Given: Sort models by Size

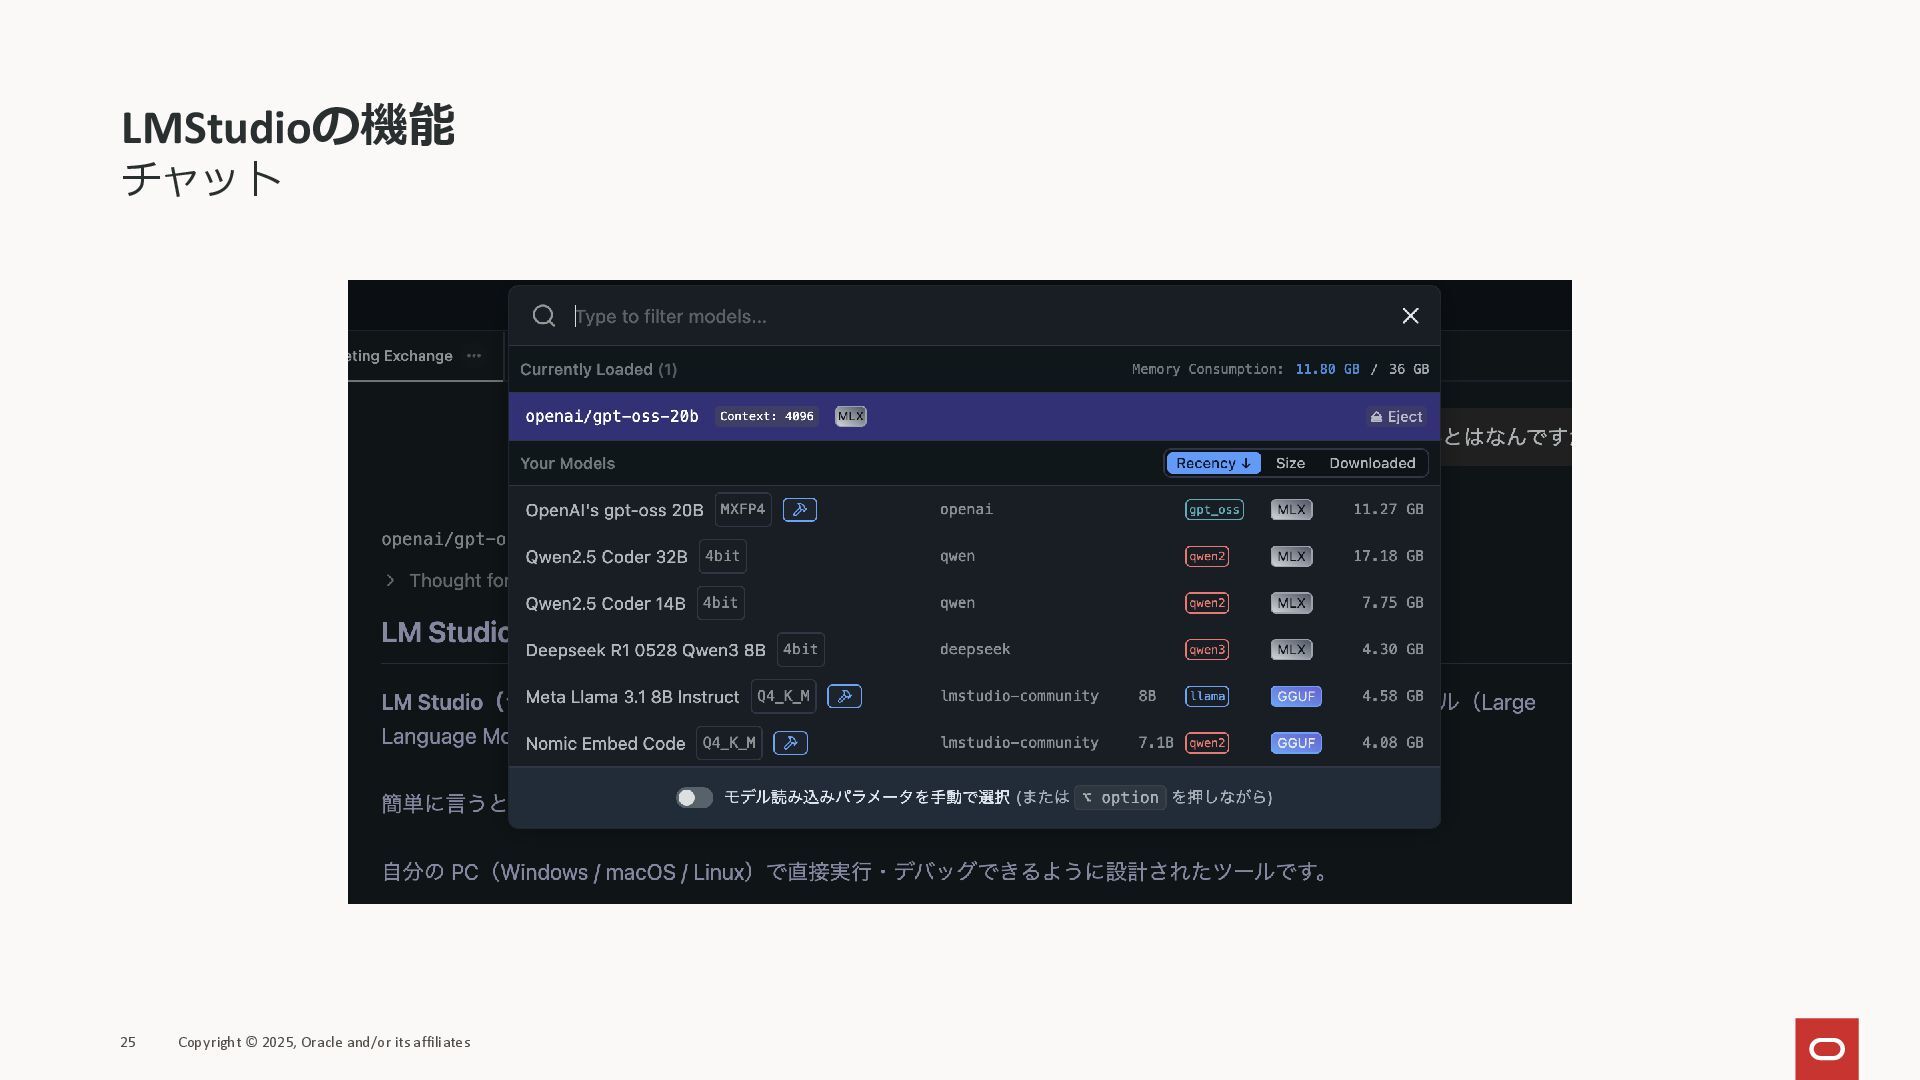Looking at the screenshot, I should pyautogui.click(x=1290, y=463).
